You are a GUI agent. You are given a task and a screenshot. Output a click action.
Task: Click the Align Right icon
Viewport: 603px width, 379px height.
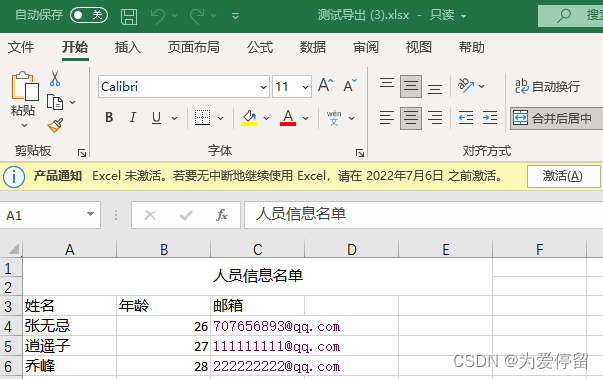[x=435, y=118]
